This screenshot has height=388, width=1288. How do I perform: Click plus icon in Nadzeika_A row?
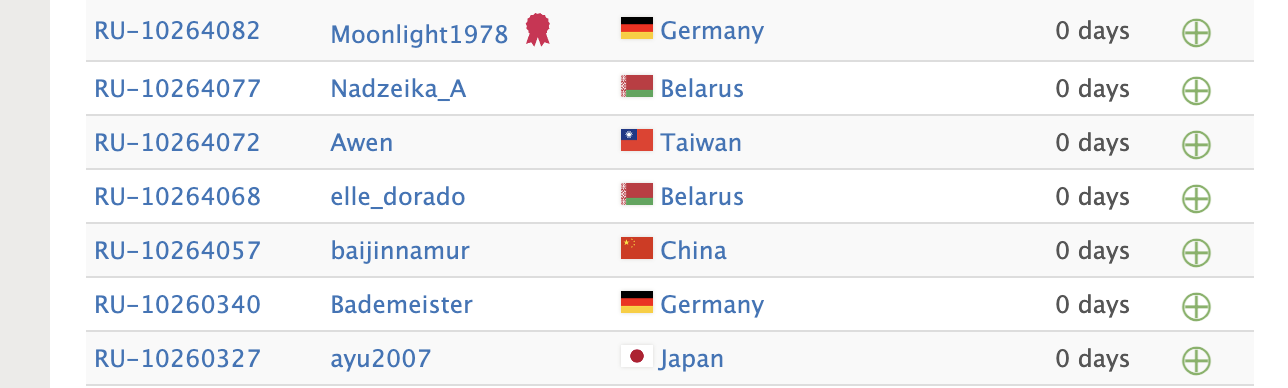1196,90
